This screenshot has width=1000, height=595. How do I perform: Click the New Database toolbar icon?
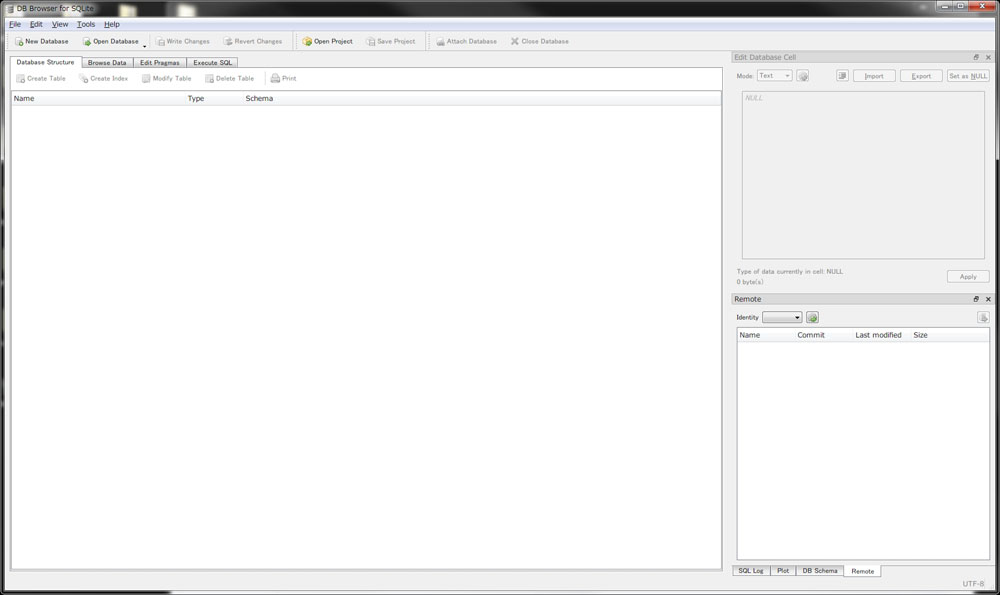(x=18, y=41)
